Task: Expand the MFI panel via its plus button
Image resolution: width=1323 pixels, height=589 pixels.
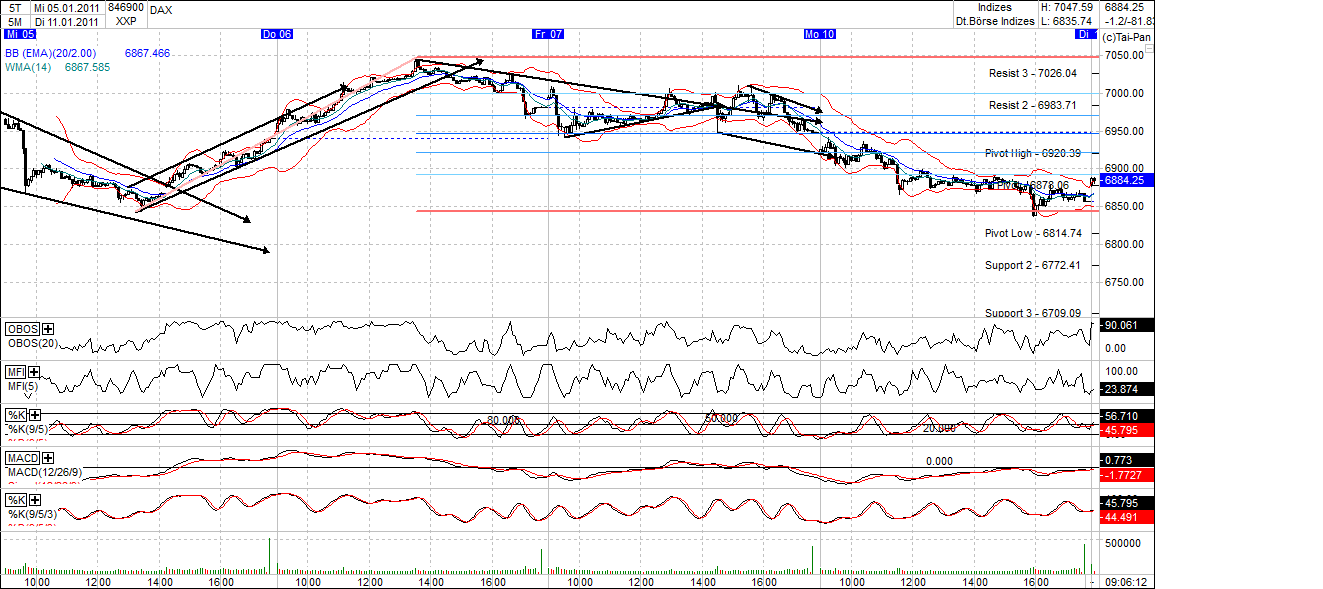Action: 33,372
